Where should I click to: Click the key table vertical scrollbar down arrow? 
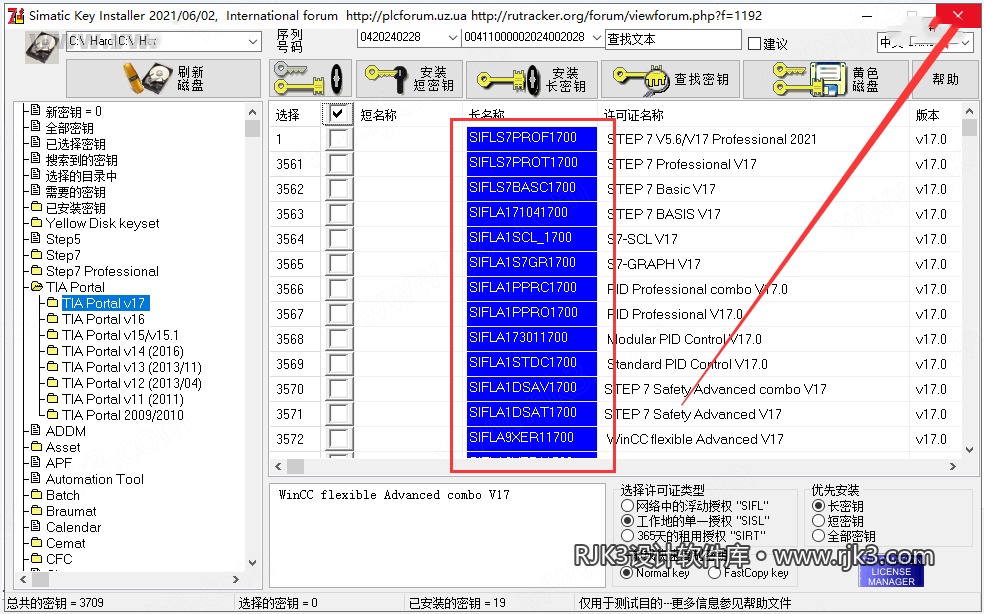[970, 450]
